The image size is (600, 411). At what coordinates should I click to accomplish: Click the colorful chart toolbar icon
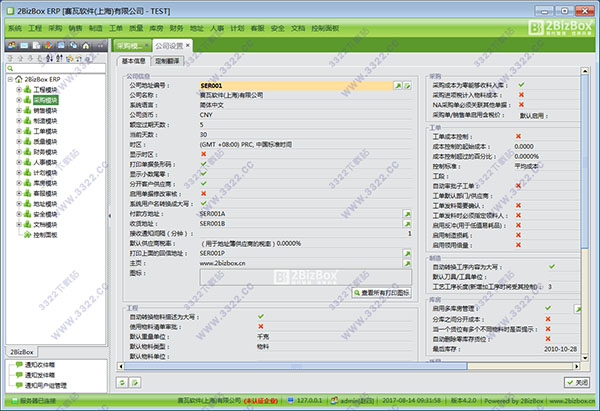click(x=49, y=46)
